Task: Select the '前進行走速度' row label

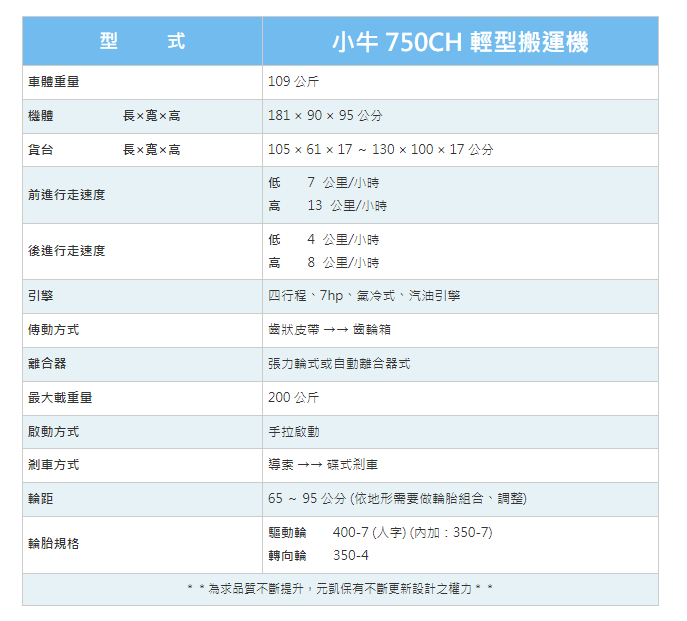Action: [x=67, y=195]
